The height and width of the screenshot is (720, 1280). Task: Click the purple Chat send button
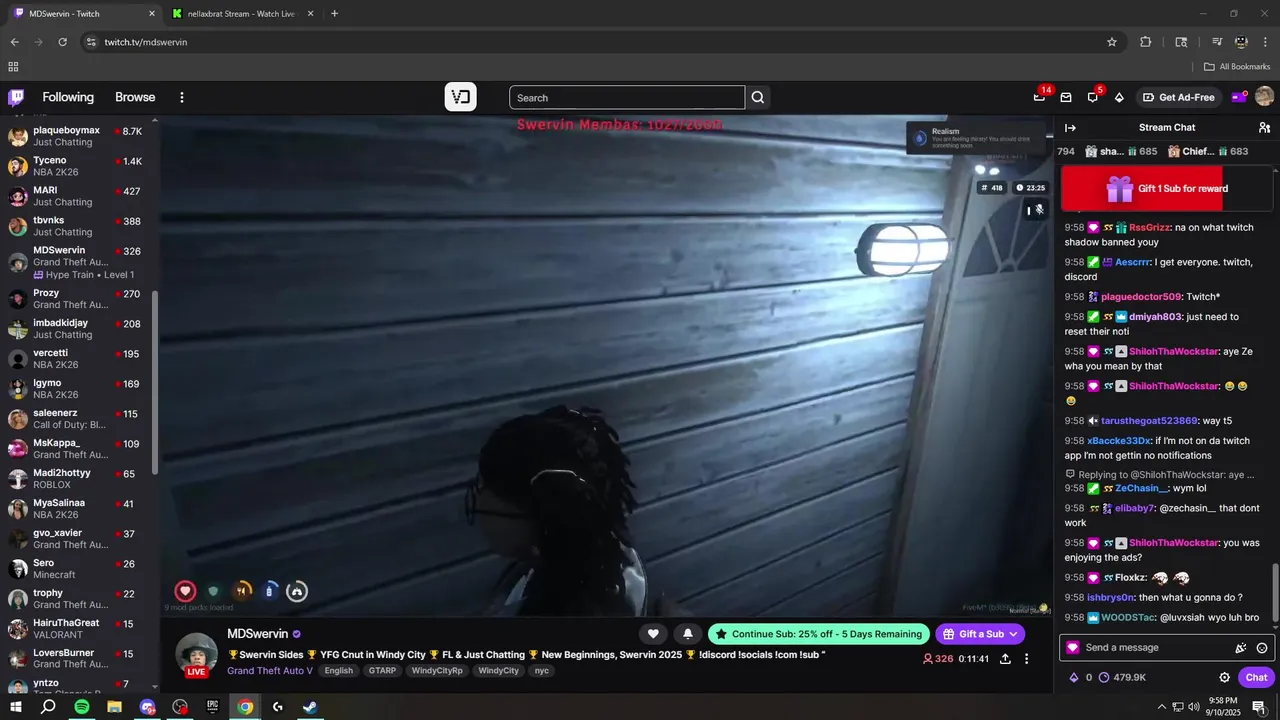point(1256,677)
